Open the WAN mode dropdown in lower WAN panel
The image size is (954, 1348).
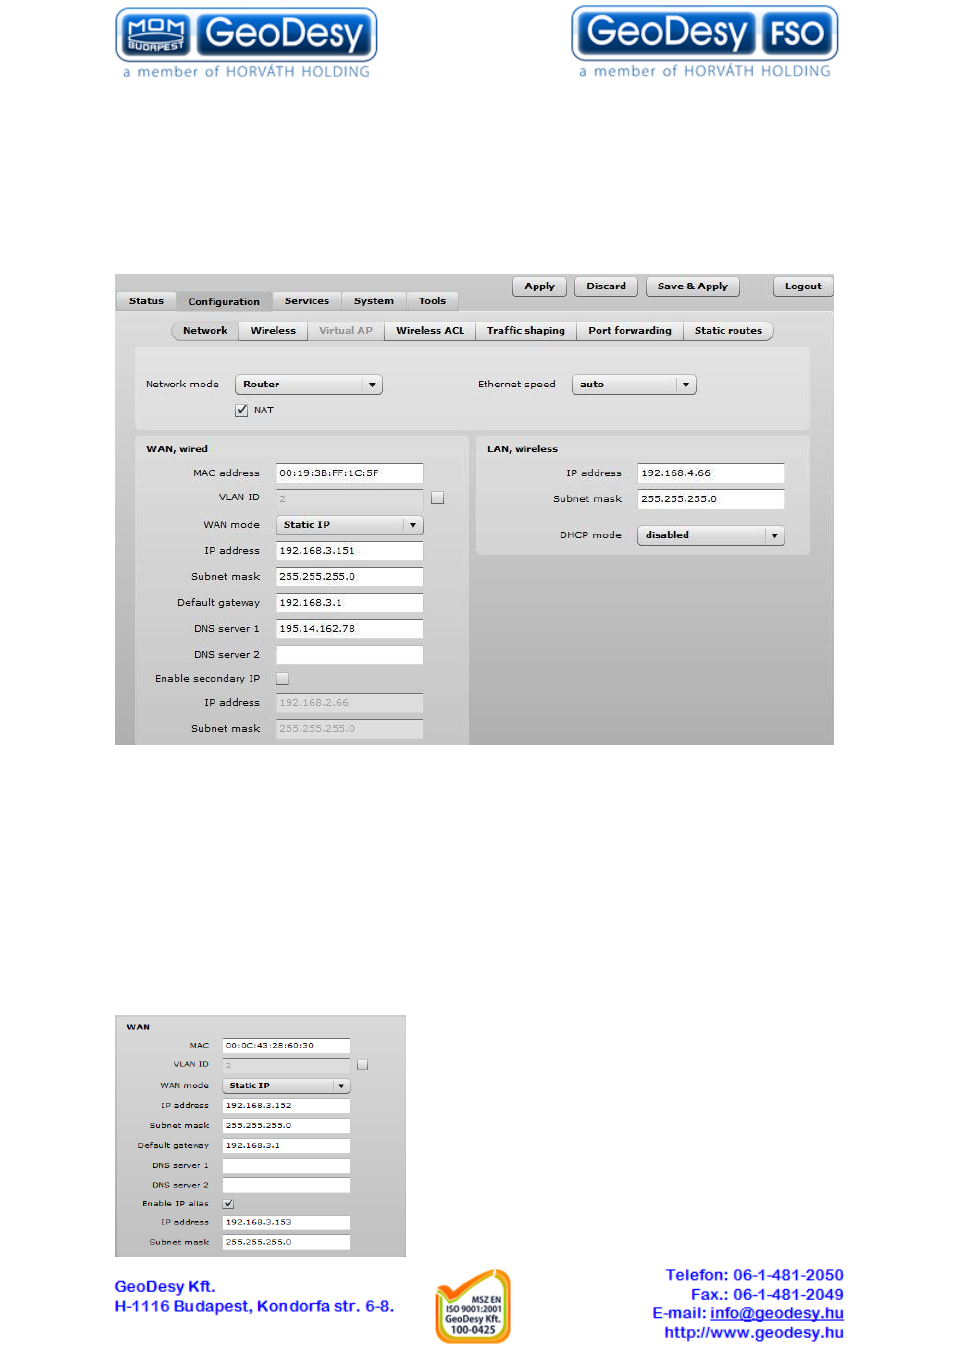pos(286,1086)
